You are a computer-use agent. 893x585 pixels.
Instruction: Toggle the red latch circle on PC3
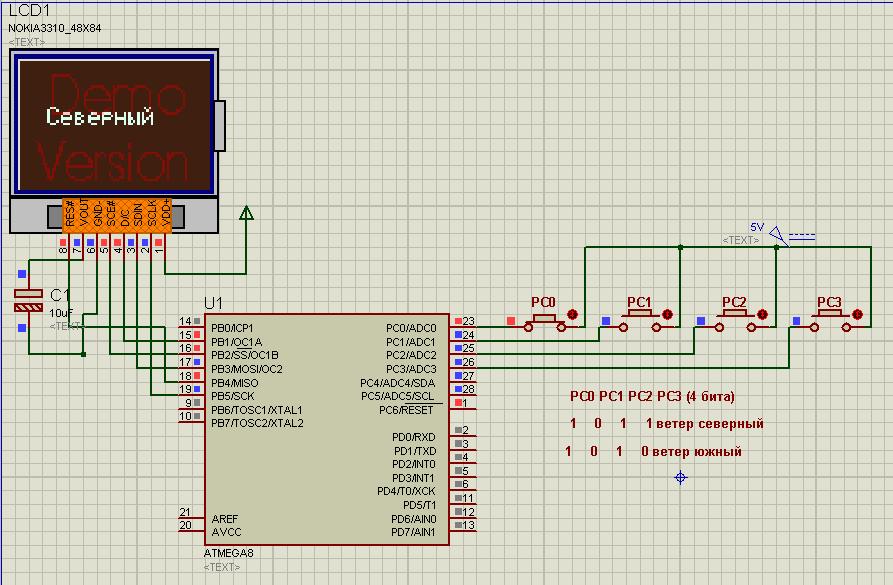(x=860, y=315)
